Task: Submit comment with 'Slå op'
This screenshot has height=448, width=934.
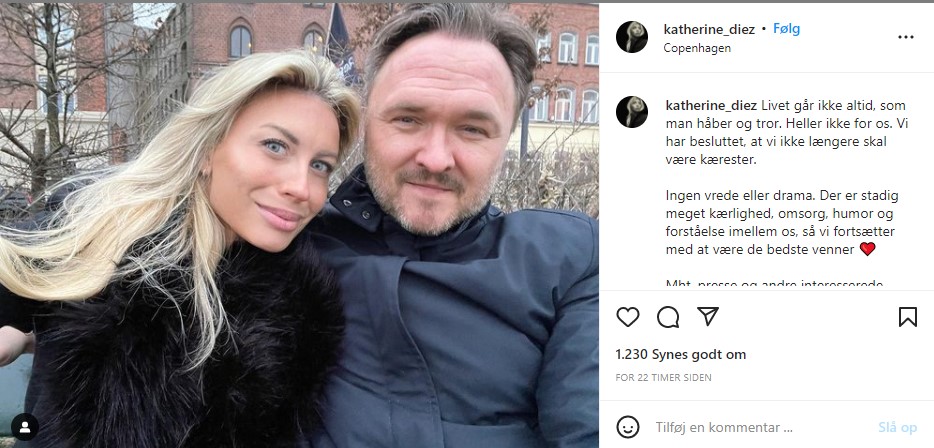Action: (x=897, y=427)
